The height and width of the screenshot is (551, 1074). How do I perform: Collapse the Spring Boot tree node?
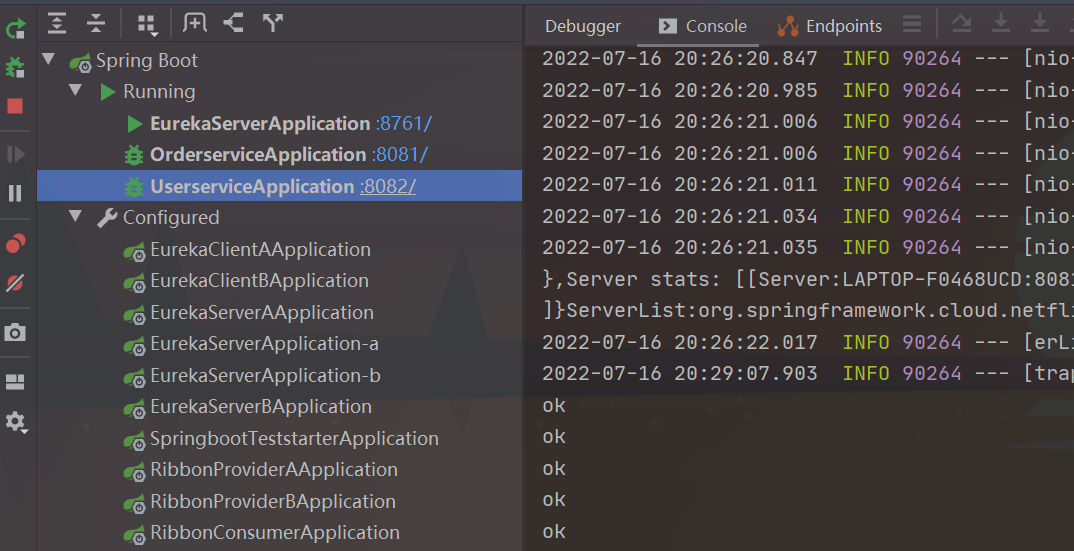pyautogui.click(x=49, y=59)
